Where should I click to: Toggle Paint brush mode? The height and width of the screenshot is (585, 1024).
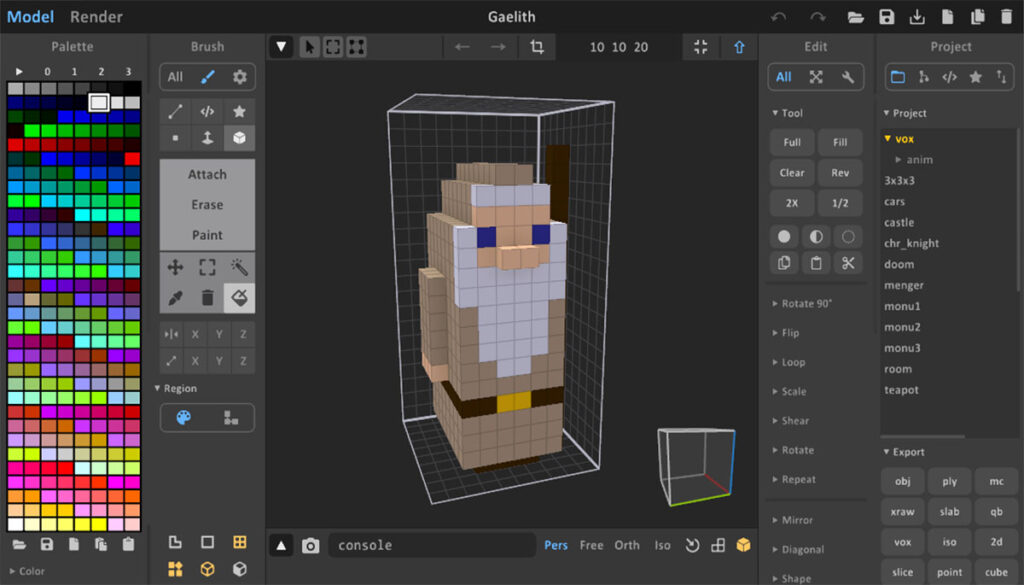(207, 234)
